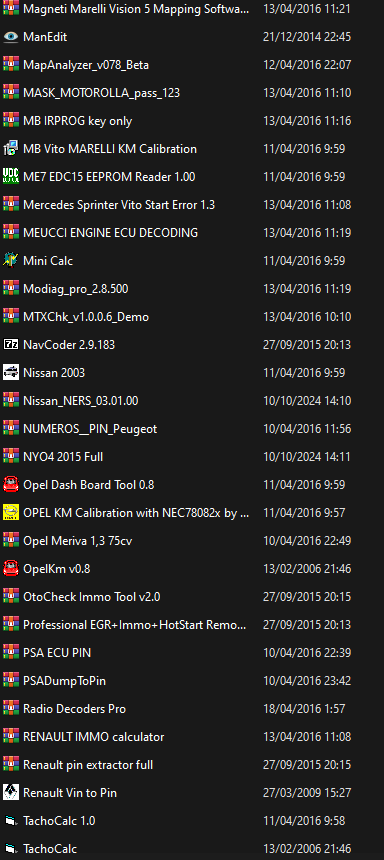Click the red OpelKm v0.8 icon
The image size is (384, 860).
pos(10,568)
